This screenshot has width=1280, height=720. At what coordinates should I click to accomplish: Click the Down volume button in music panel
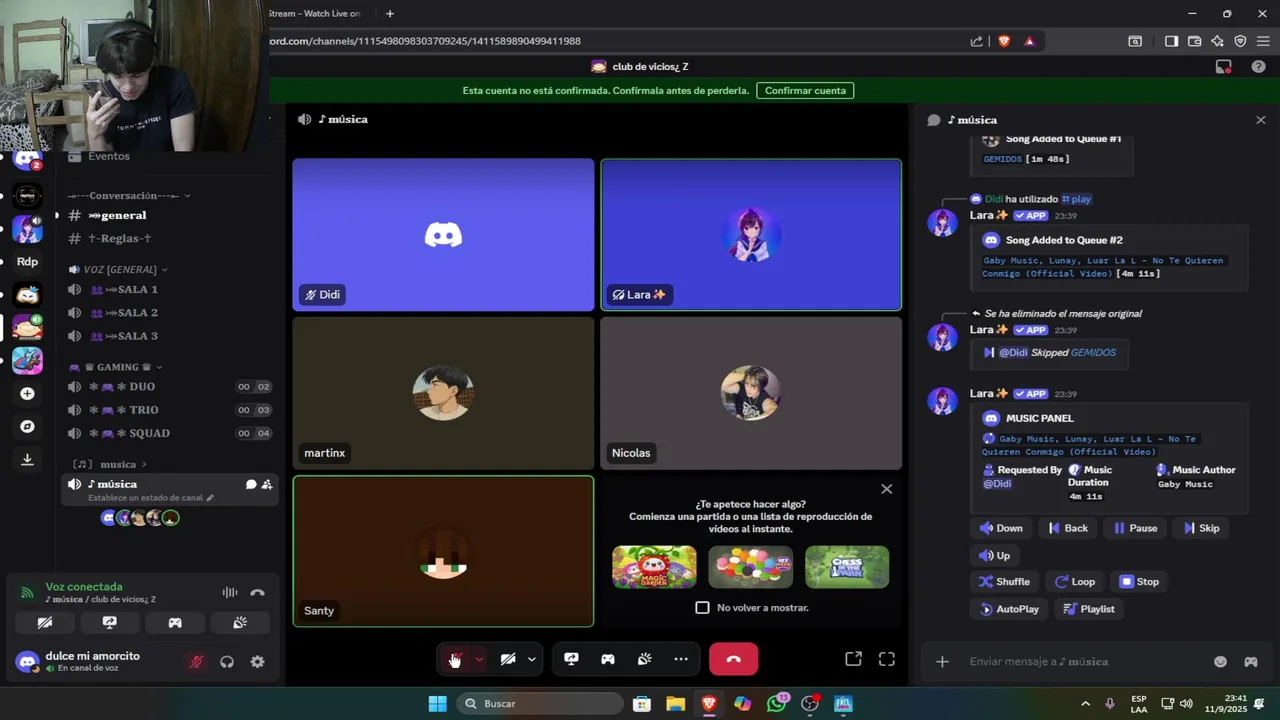1001,528
